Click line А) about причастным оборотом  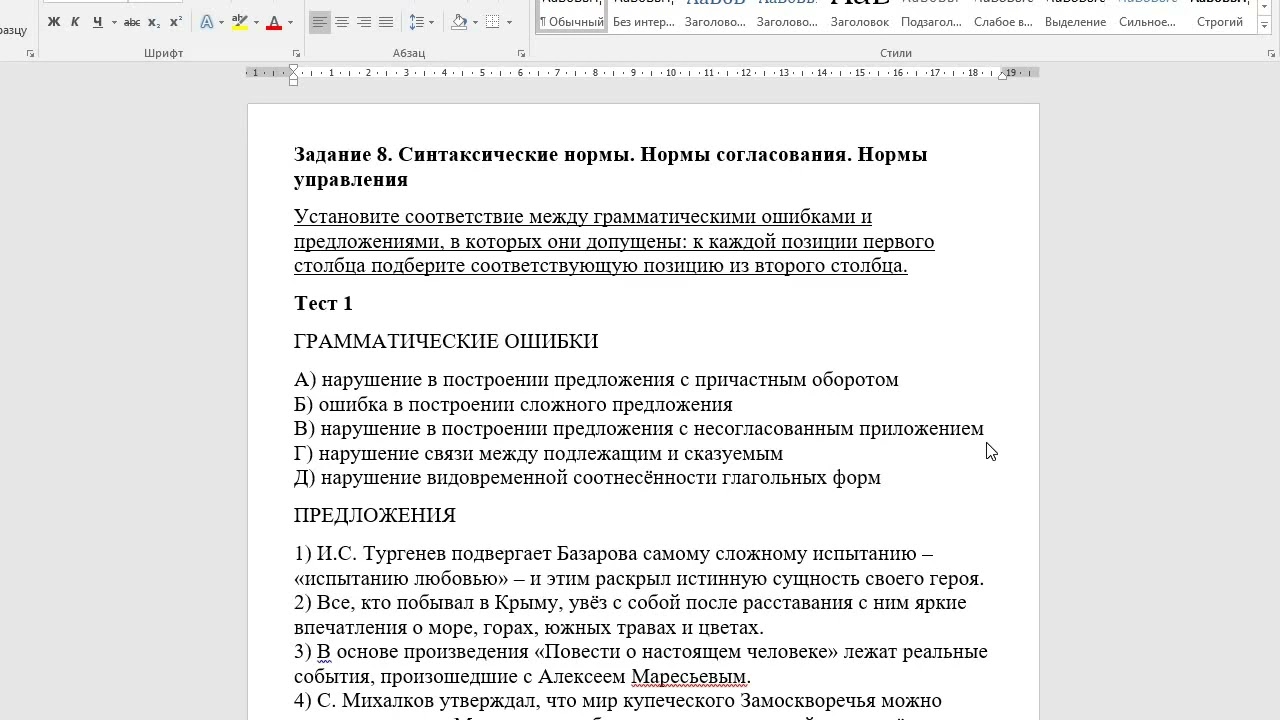pyautogui.click(x=596, y=380)
